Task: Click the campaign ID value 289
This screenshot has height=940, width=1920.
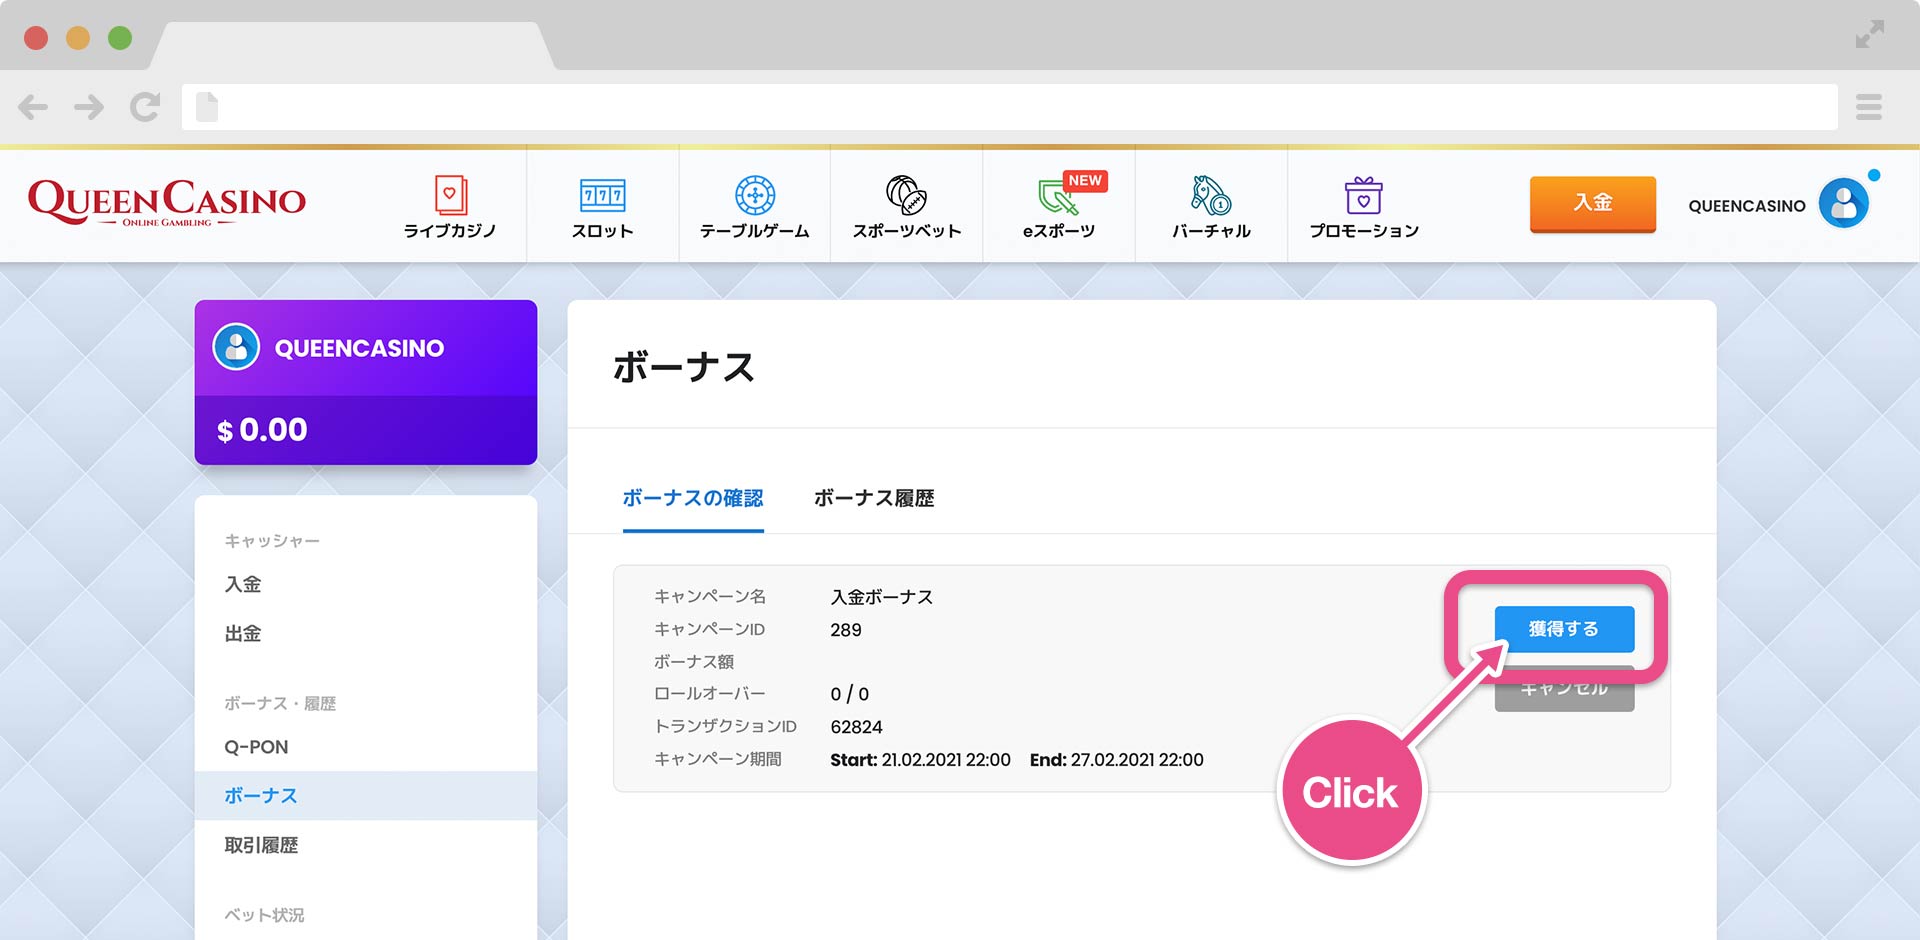Action: 846,630
